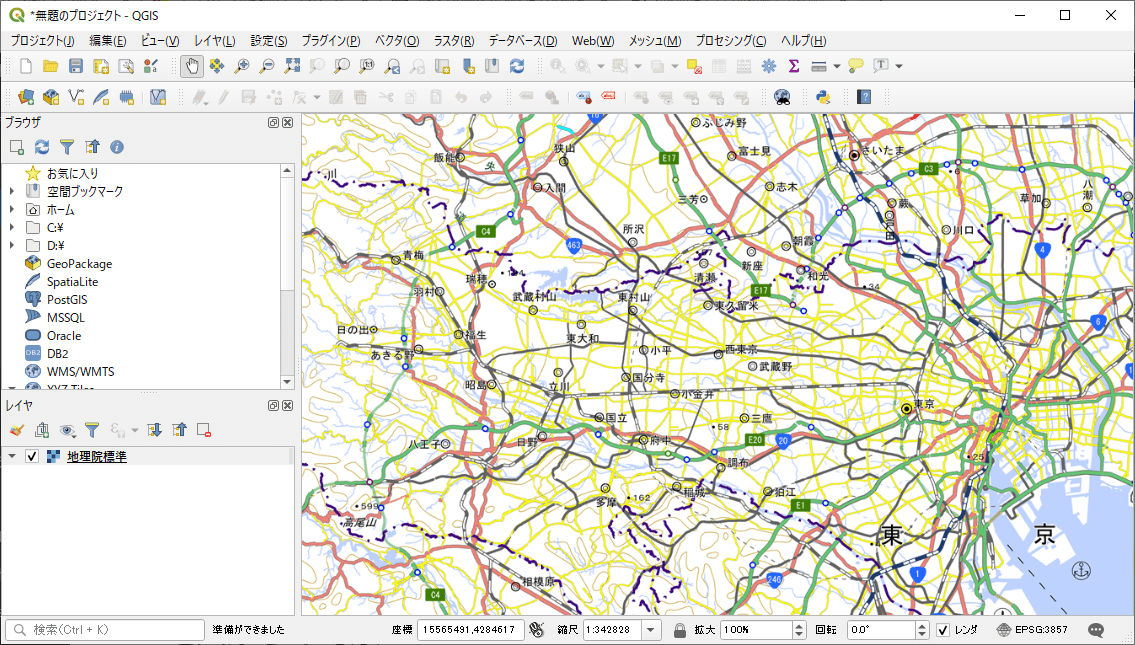Select the 地理院標準 layer name
This screenshot has height=645, width=1135.
pyautogui.click(x=97, y=457)
